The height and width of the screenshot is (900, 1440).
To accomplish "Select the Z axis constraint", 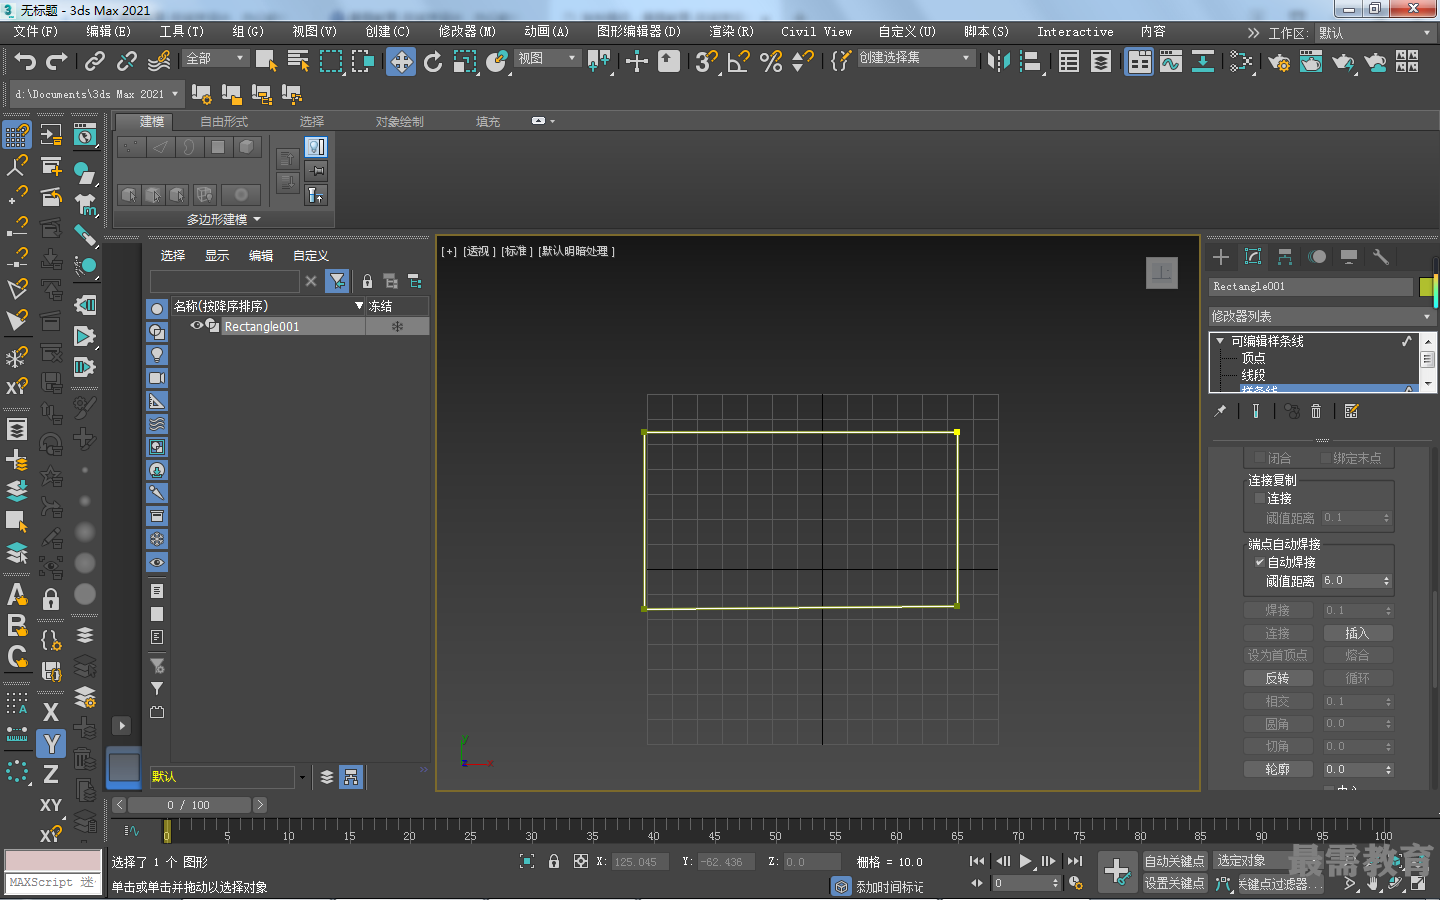I will click(x=51, y=774).
